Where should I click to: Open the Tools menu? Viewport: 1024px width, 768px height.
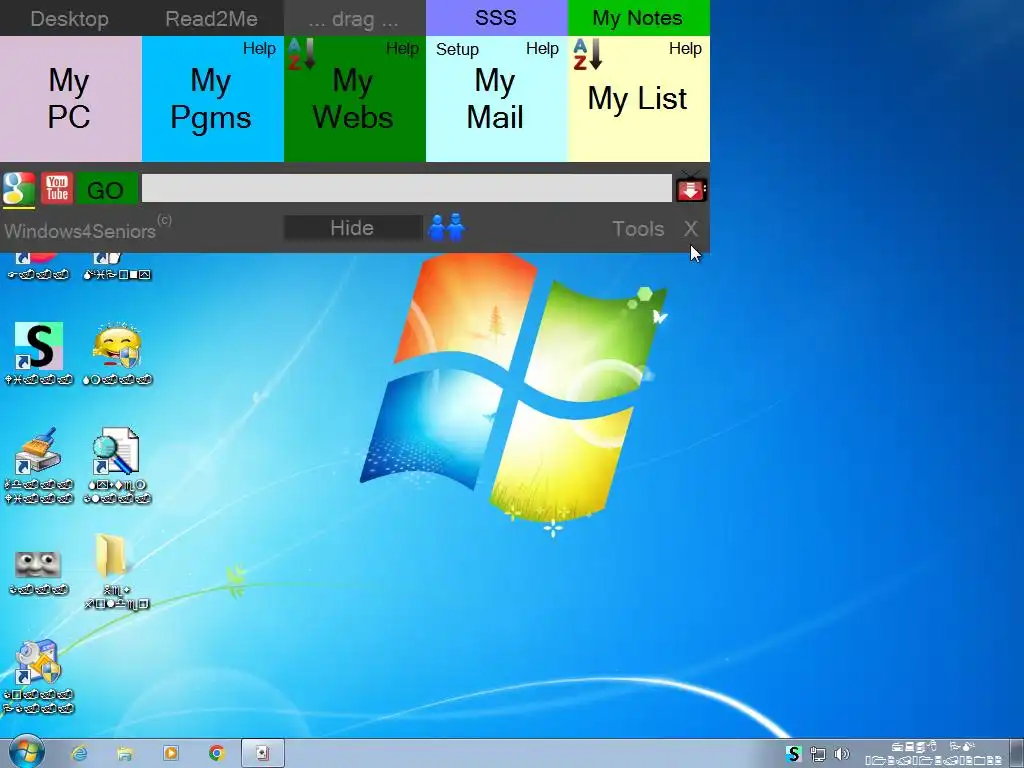(x=637, y=229)
